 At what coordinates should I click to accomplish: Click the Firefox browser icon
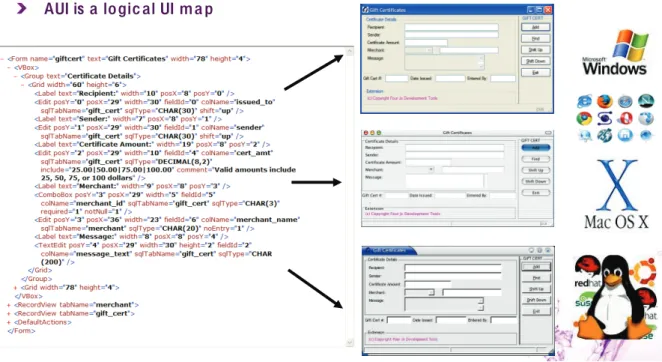[x=605, y=102]
